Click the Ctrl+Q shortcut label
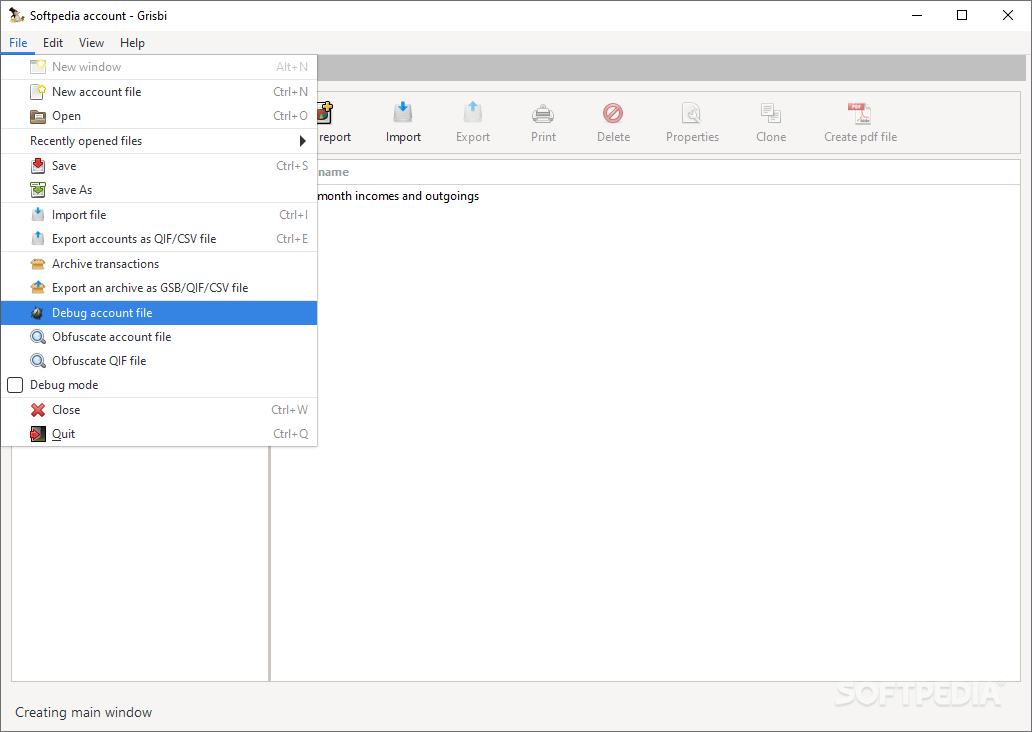The height and width of the screenshot is (732, 1032). tap(290, 434)
